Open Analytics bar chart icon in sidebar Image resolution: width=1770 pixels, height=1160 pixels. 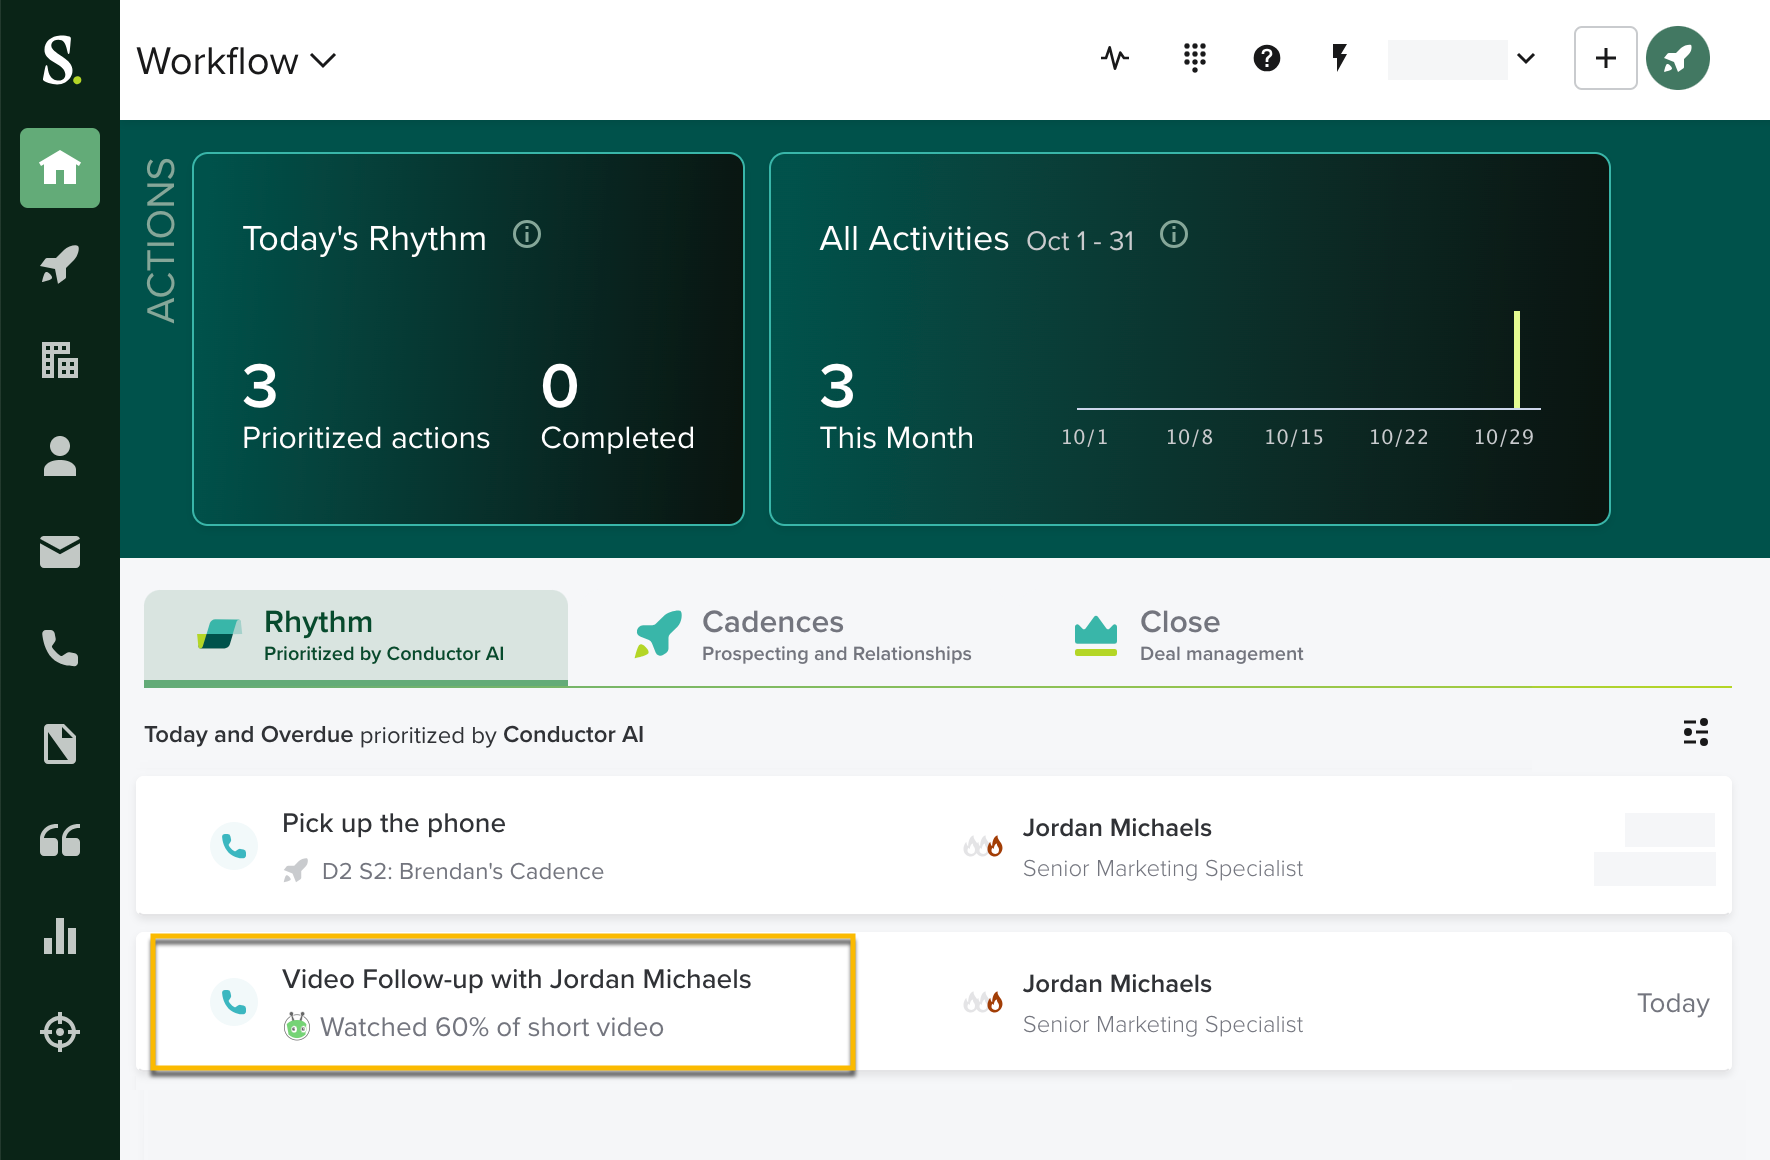[60, 936]
